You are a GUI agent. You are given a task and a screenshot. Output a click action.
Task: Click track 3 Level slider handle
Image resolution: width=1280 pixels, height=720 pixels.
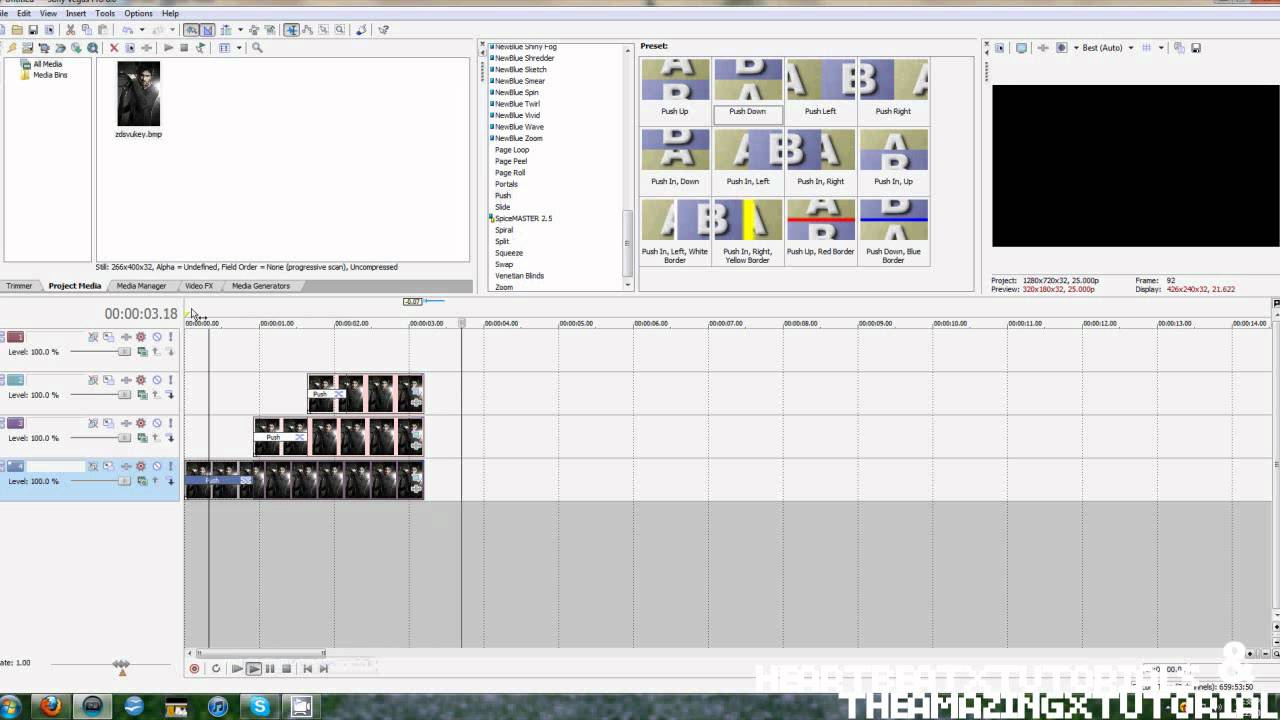coord(124,438)
